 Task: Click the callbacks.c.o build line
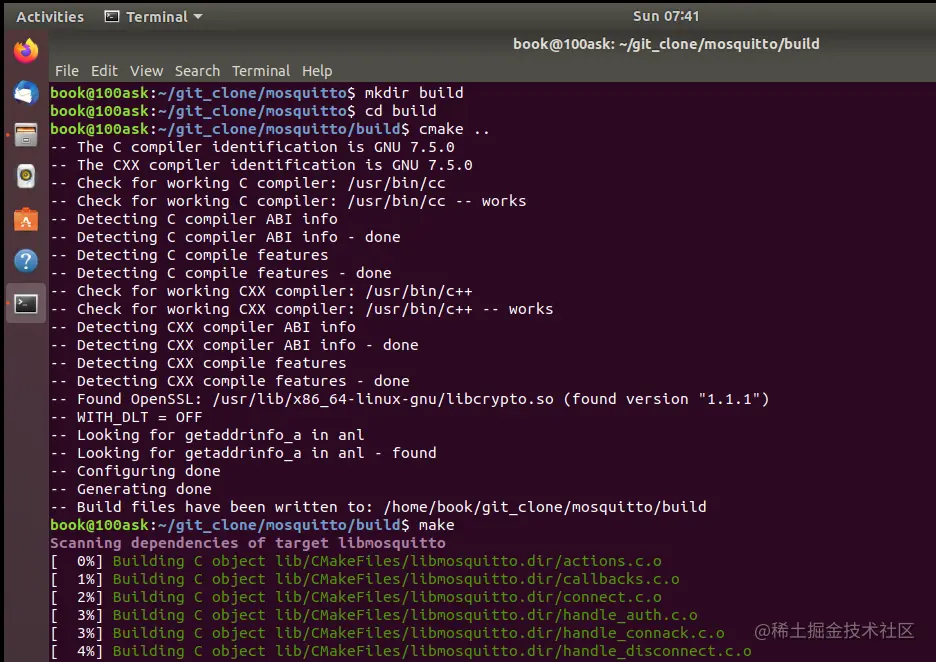tap(365, 579)
